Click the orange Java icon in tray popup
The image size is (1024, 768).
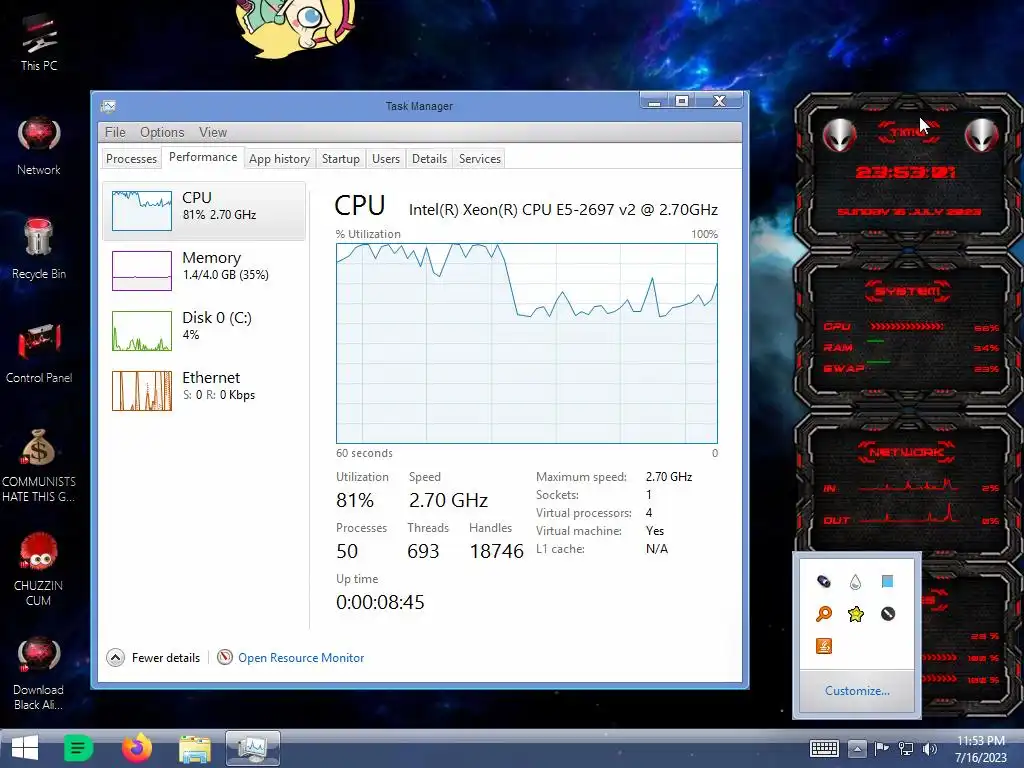(x=824, y=646)
